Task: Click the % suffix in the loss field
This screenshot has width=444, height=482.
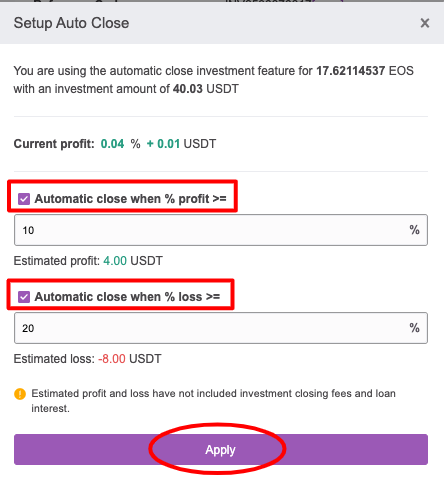Action: click(414, 328)
